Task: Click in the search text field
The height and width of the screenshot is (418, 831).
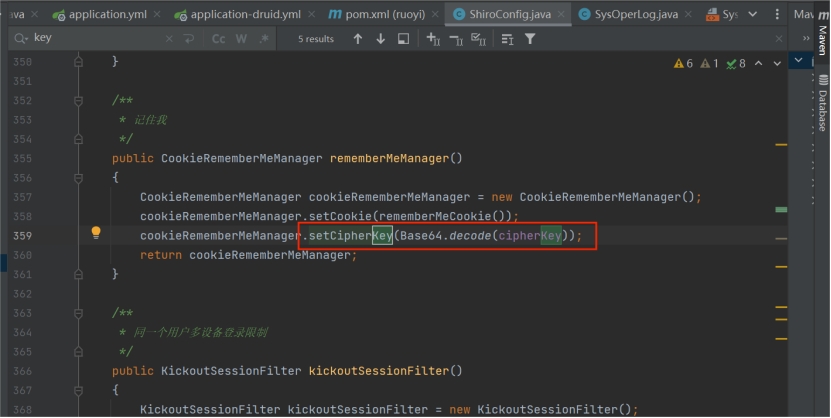Action: [x=100, y=39]
